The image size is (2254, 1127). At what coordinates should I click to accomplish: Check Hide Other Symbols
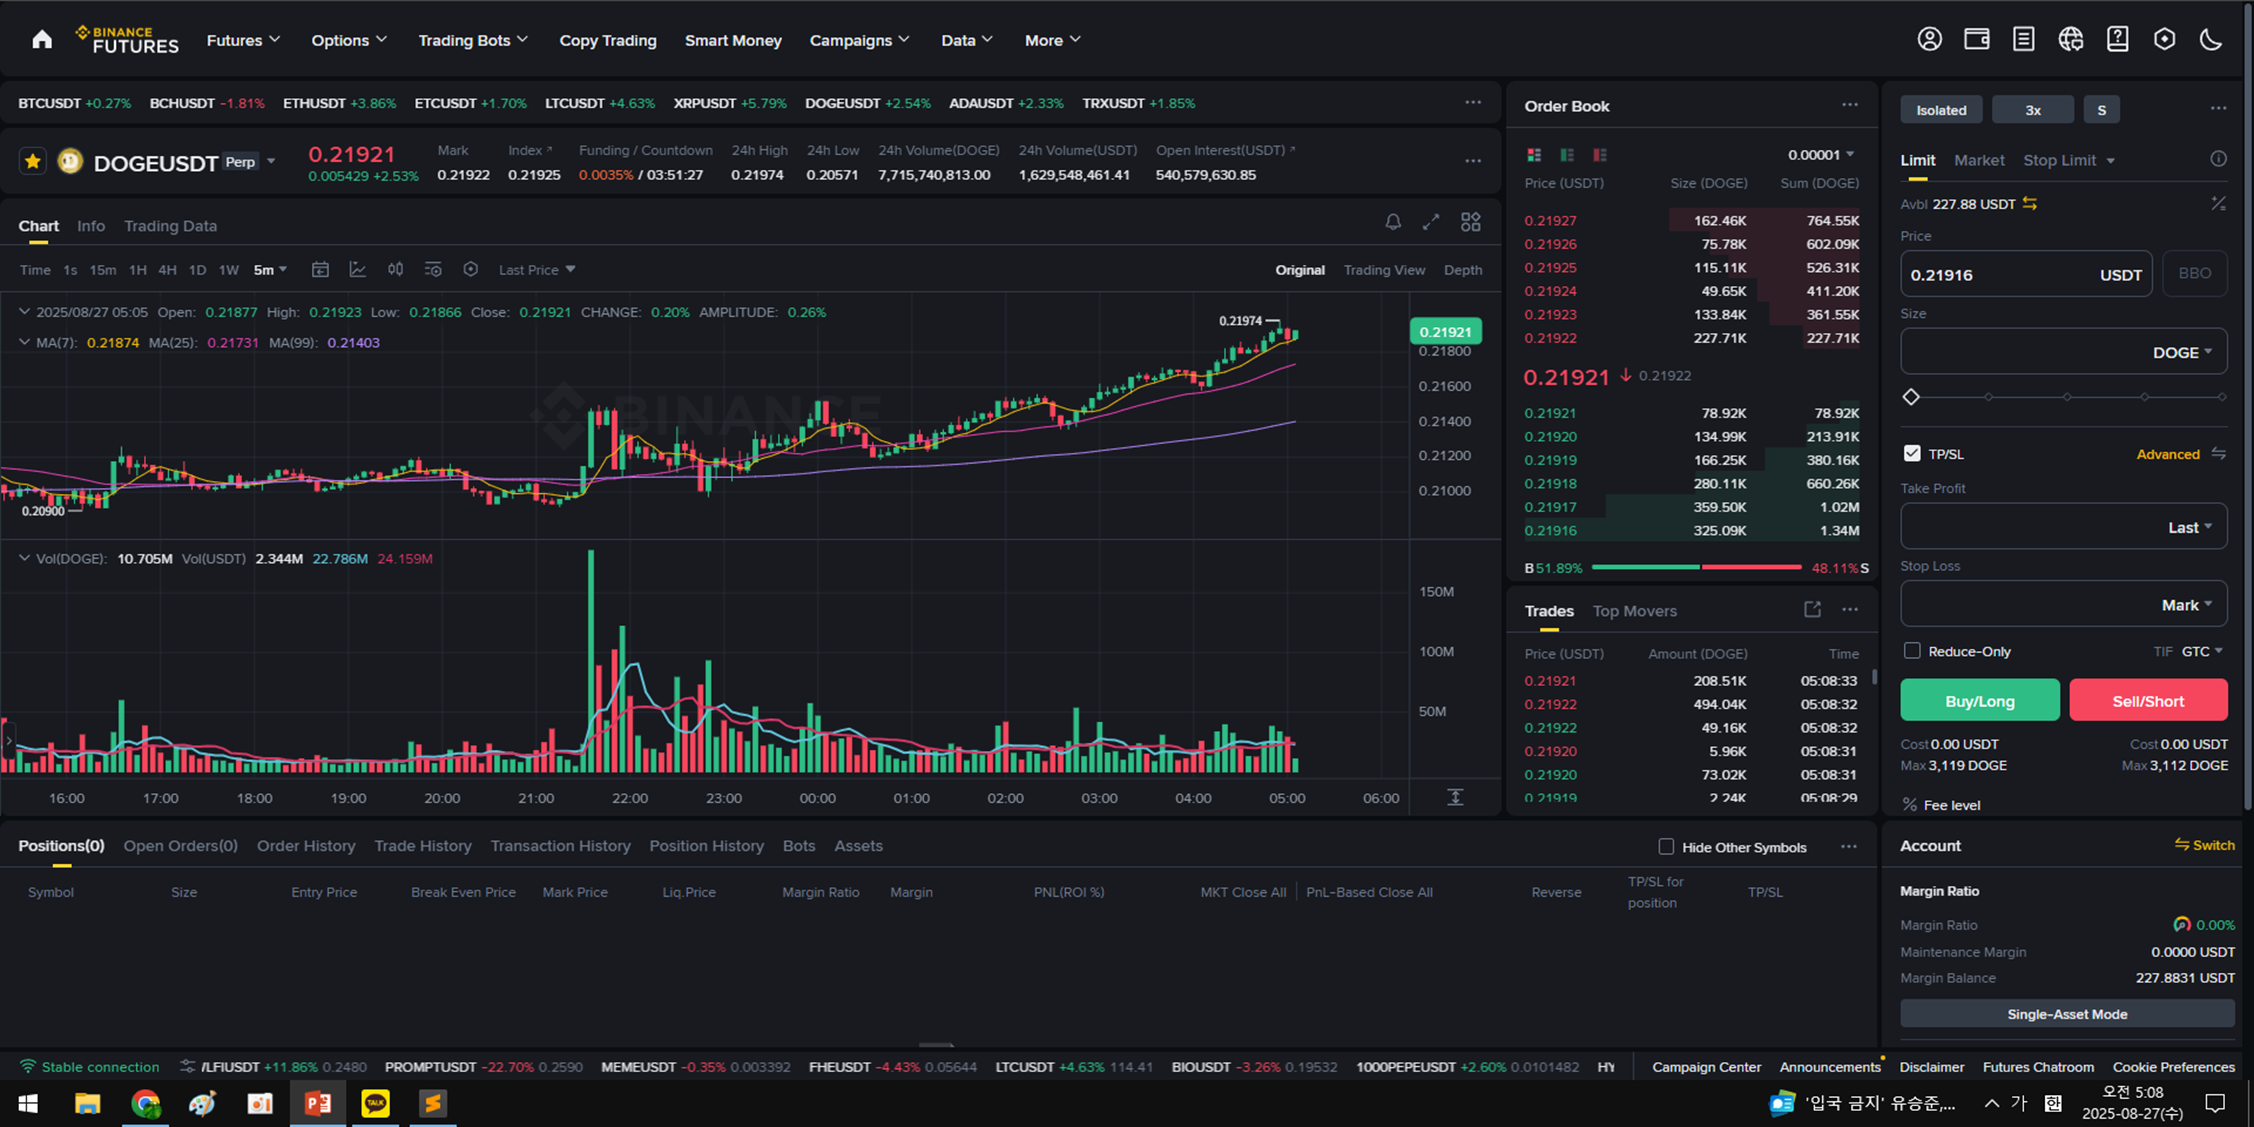tap(1666, 847)
